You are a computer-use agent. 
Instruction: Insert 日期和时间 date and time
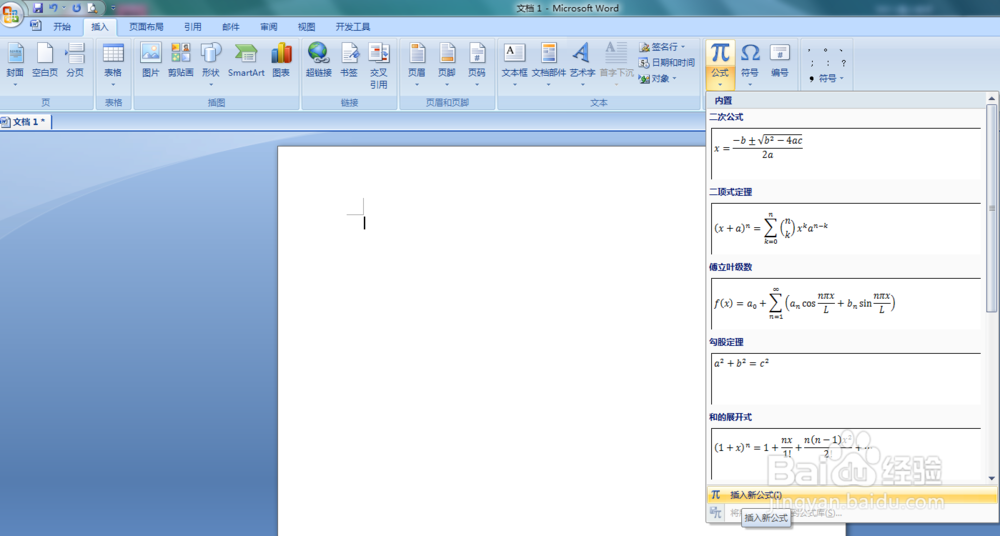coord(666,63)
